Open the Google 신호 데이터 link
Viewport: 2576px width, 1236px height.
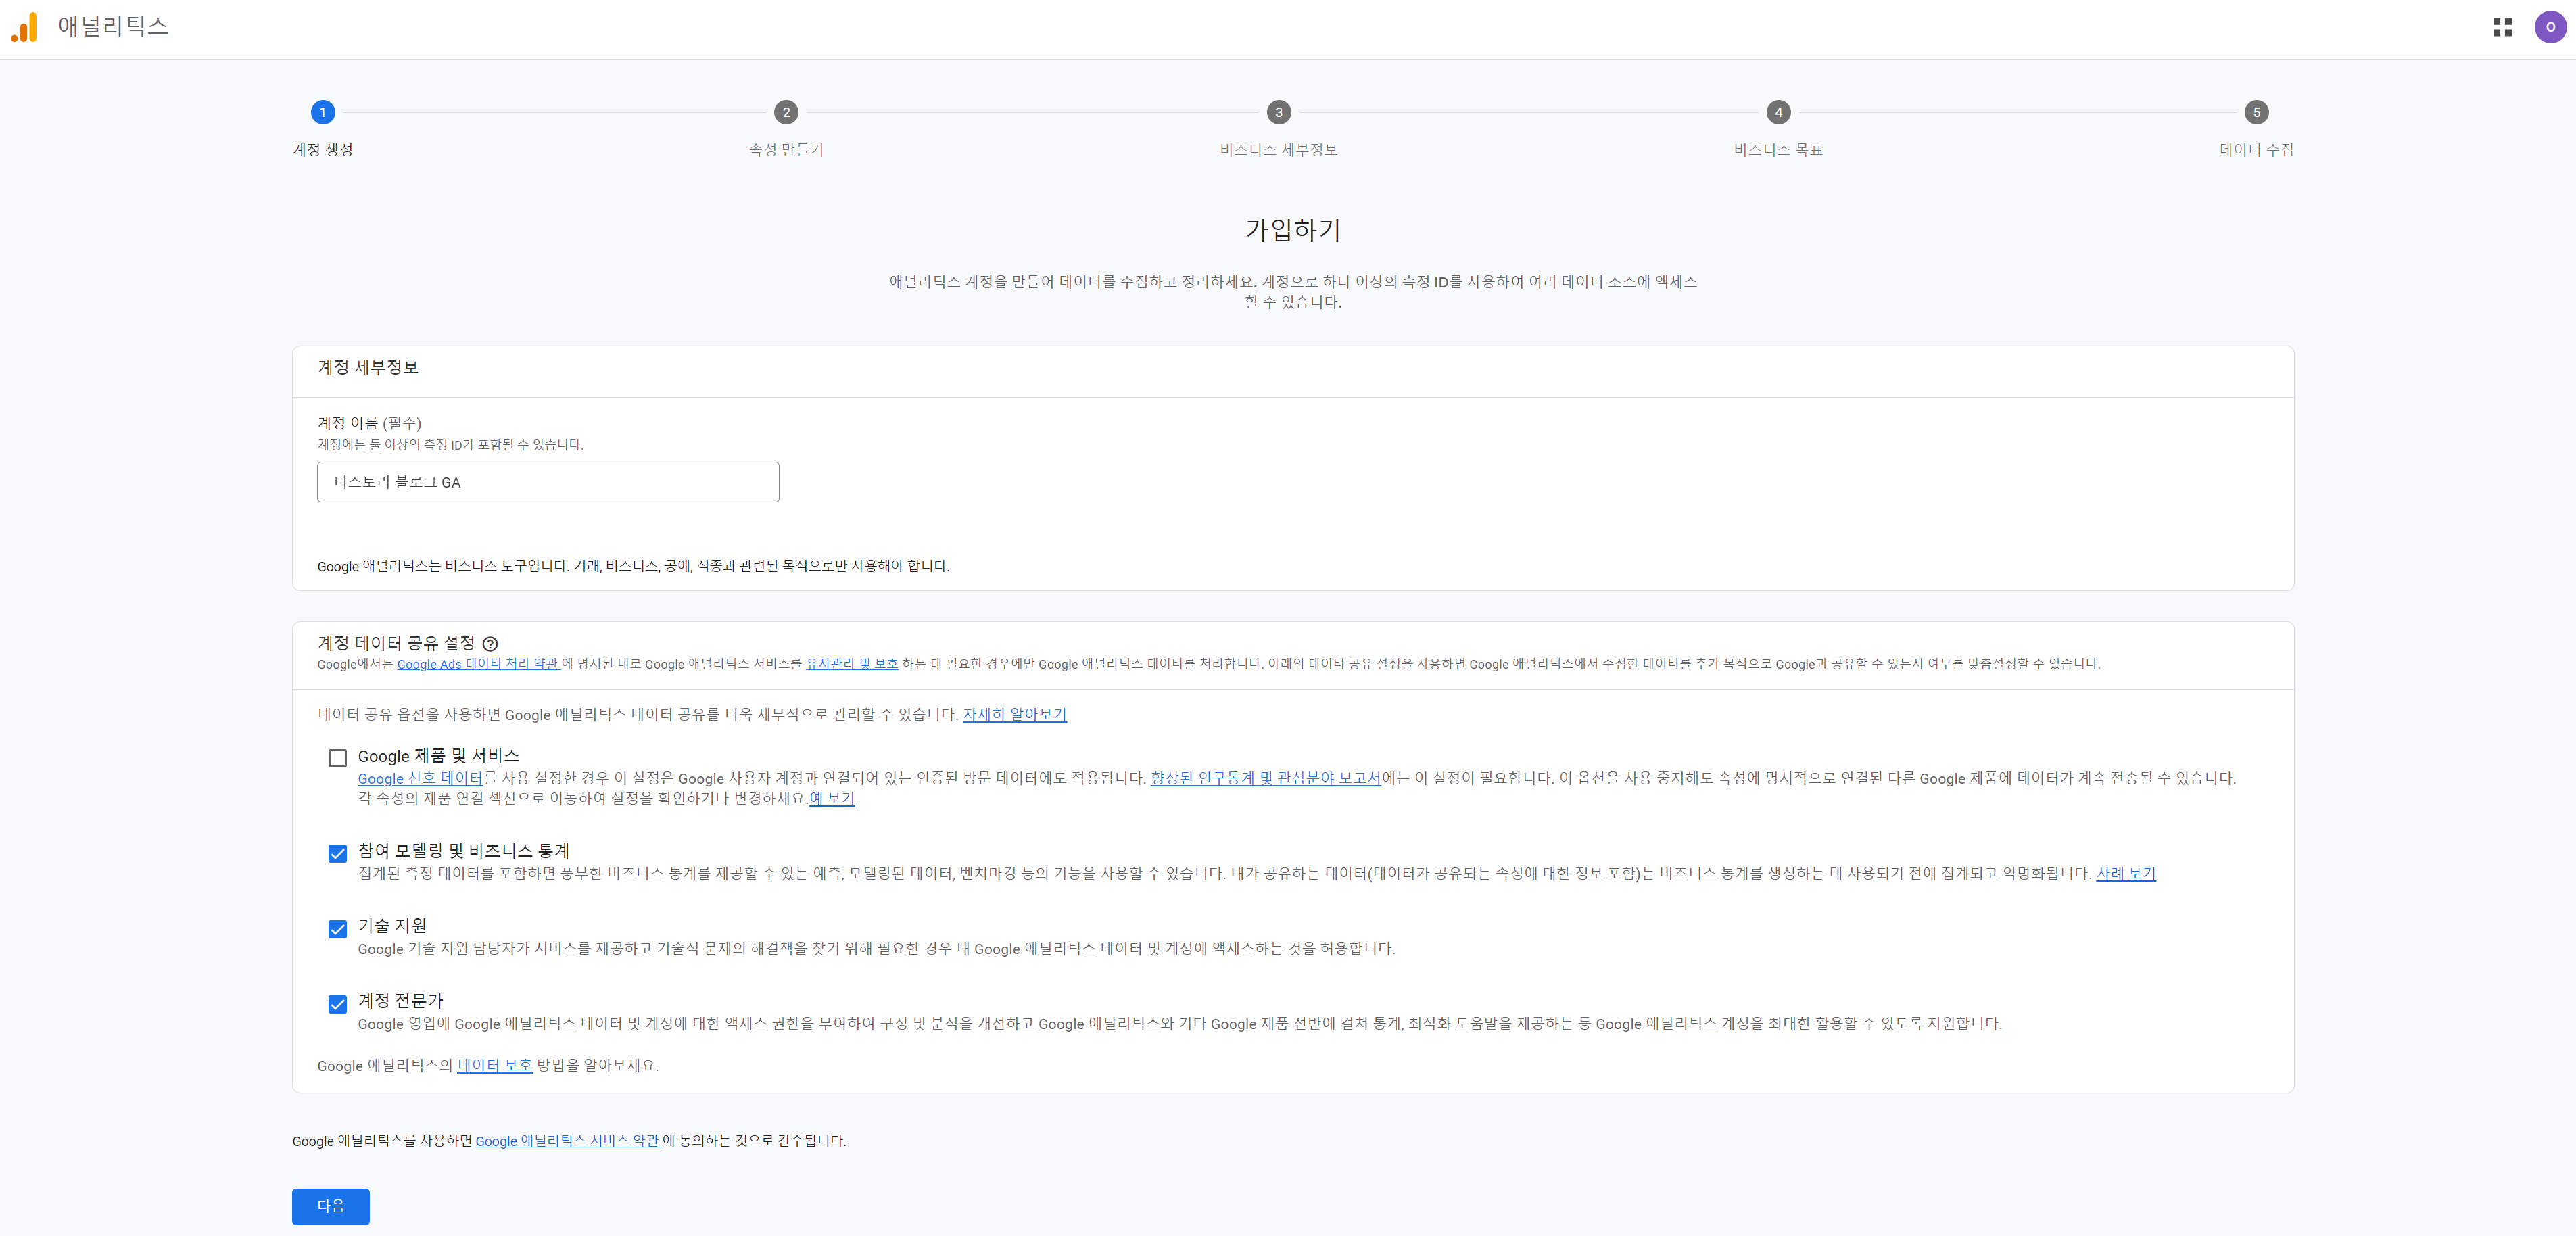(x=420, y=778)
